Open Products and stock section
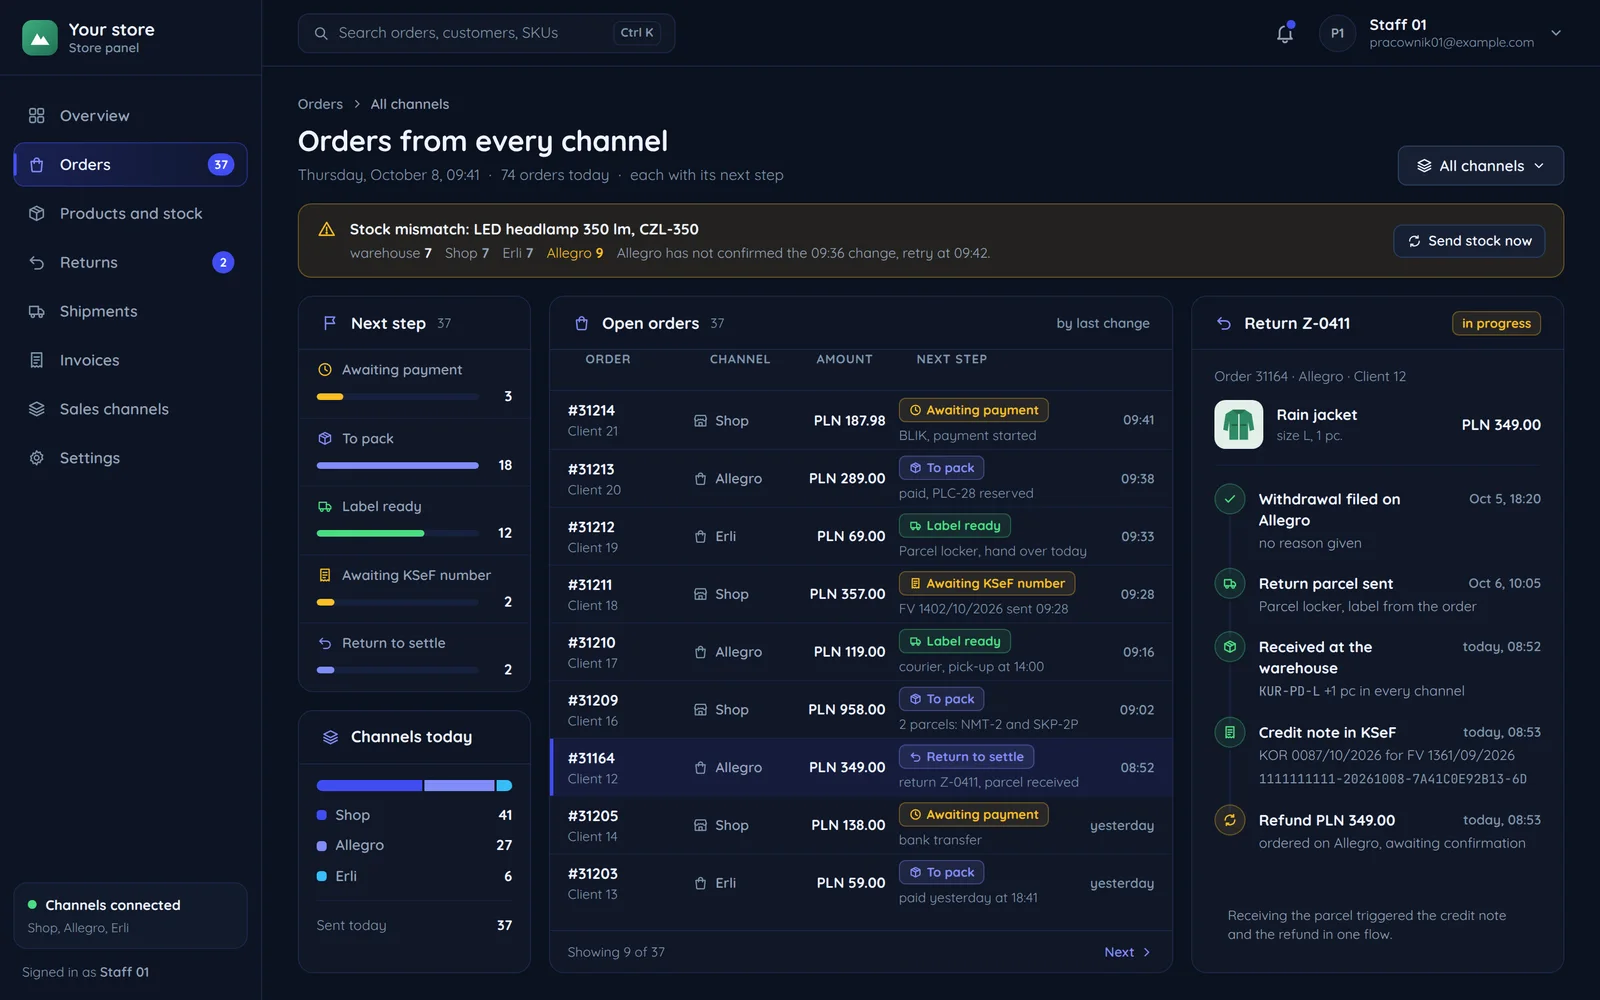 click(130, 214)
